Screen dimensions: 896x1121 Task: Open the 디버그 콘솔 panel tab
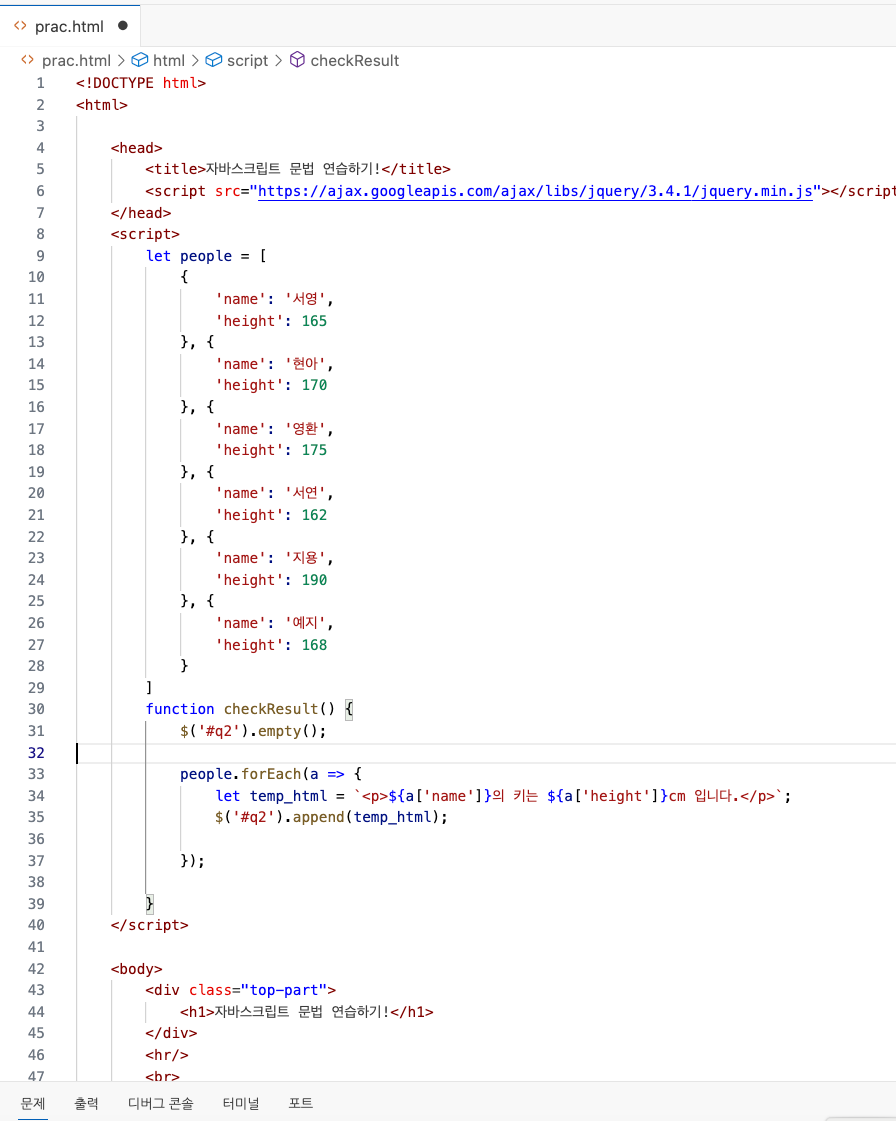click(x=160, y=1103)
